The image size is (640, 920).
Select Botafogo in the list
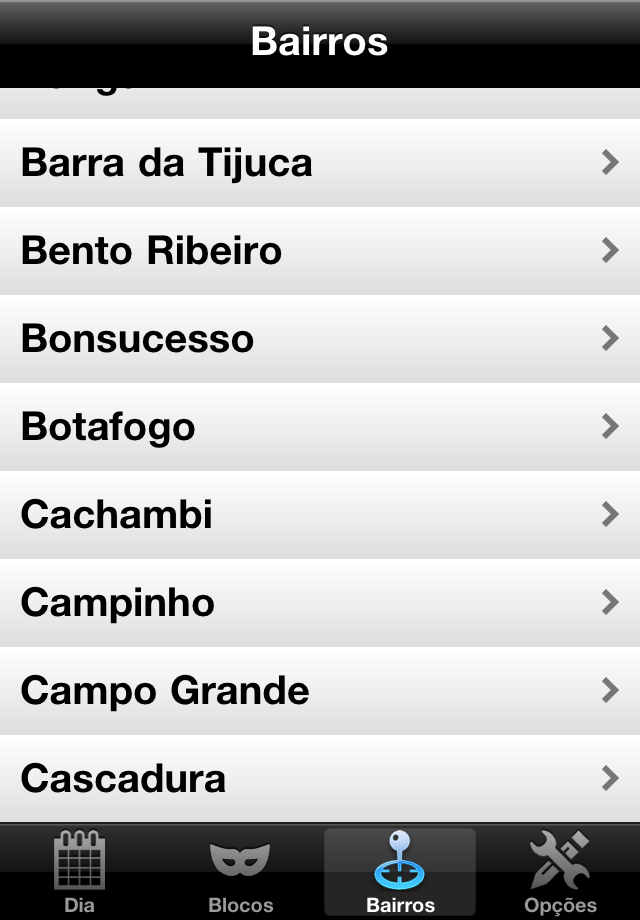(x=320, y=427)
